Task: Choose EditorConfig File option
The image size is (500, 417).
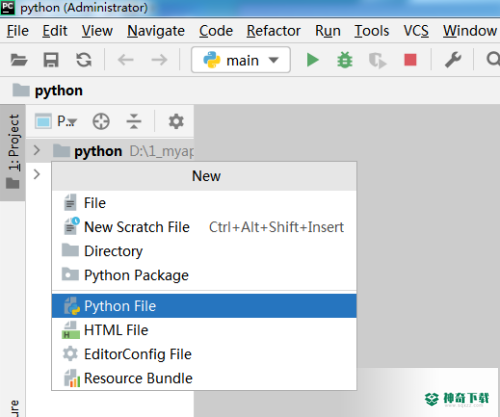Action: pos(204,354)
